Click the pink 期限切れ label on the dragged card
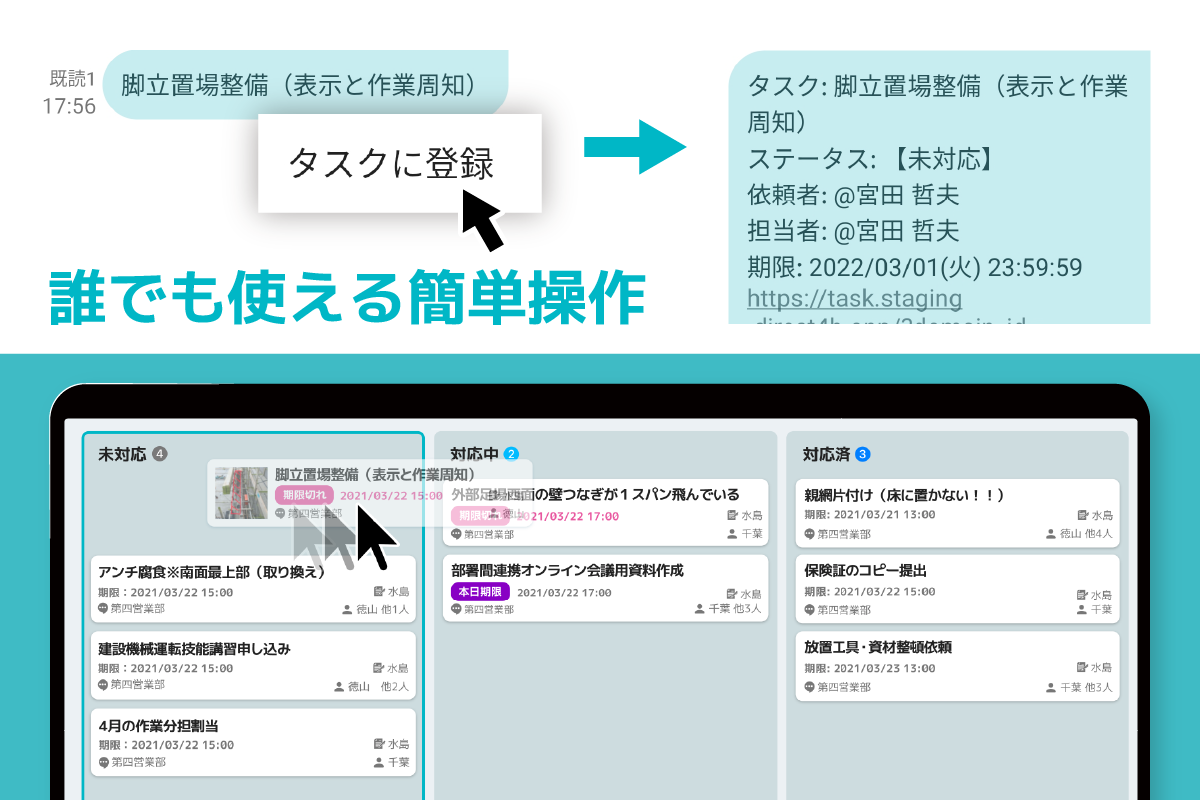Screen dimensions: 1200x800 (x=303, y=495)
